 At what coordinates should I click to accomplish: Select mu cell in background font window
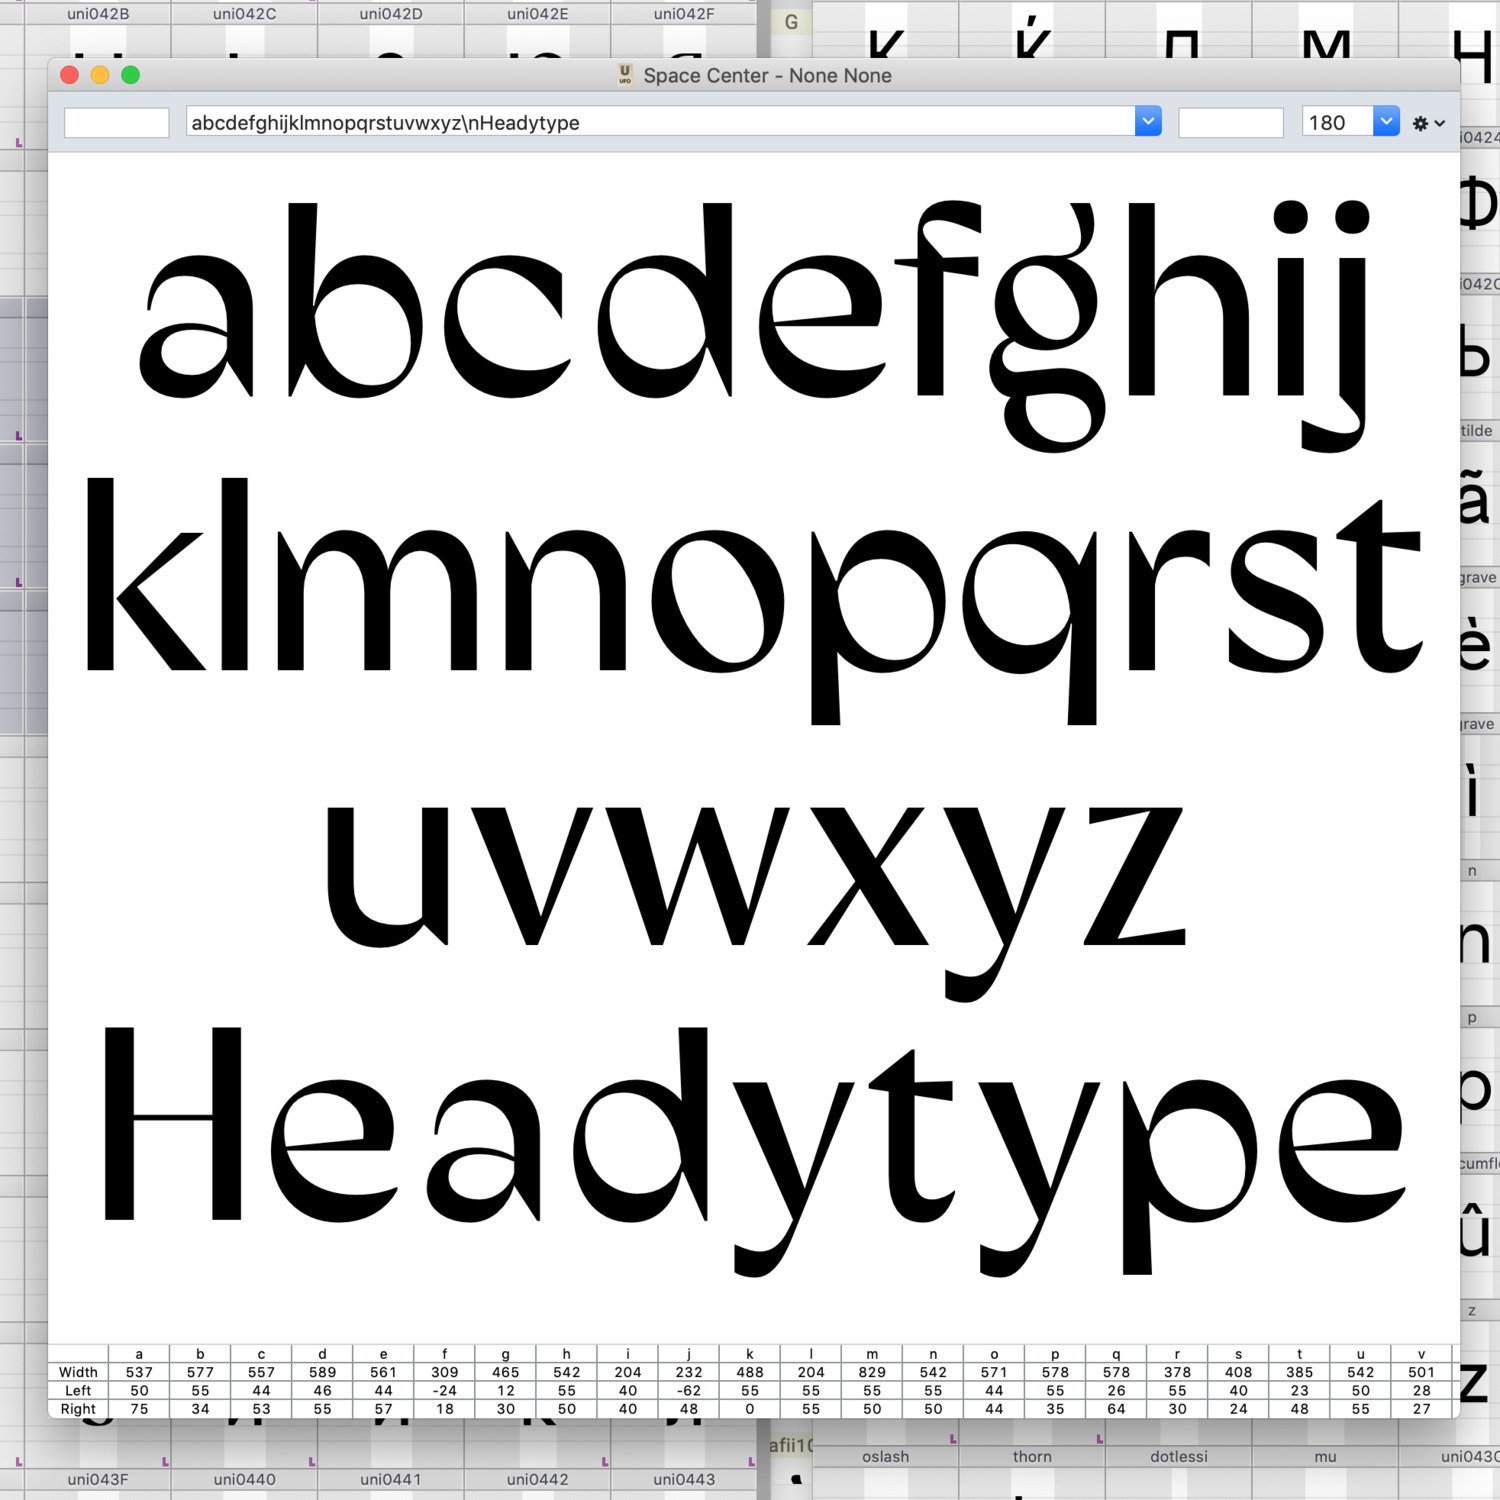click(x=1325, y=1456)
